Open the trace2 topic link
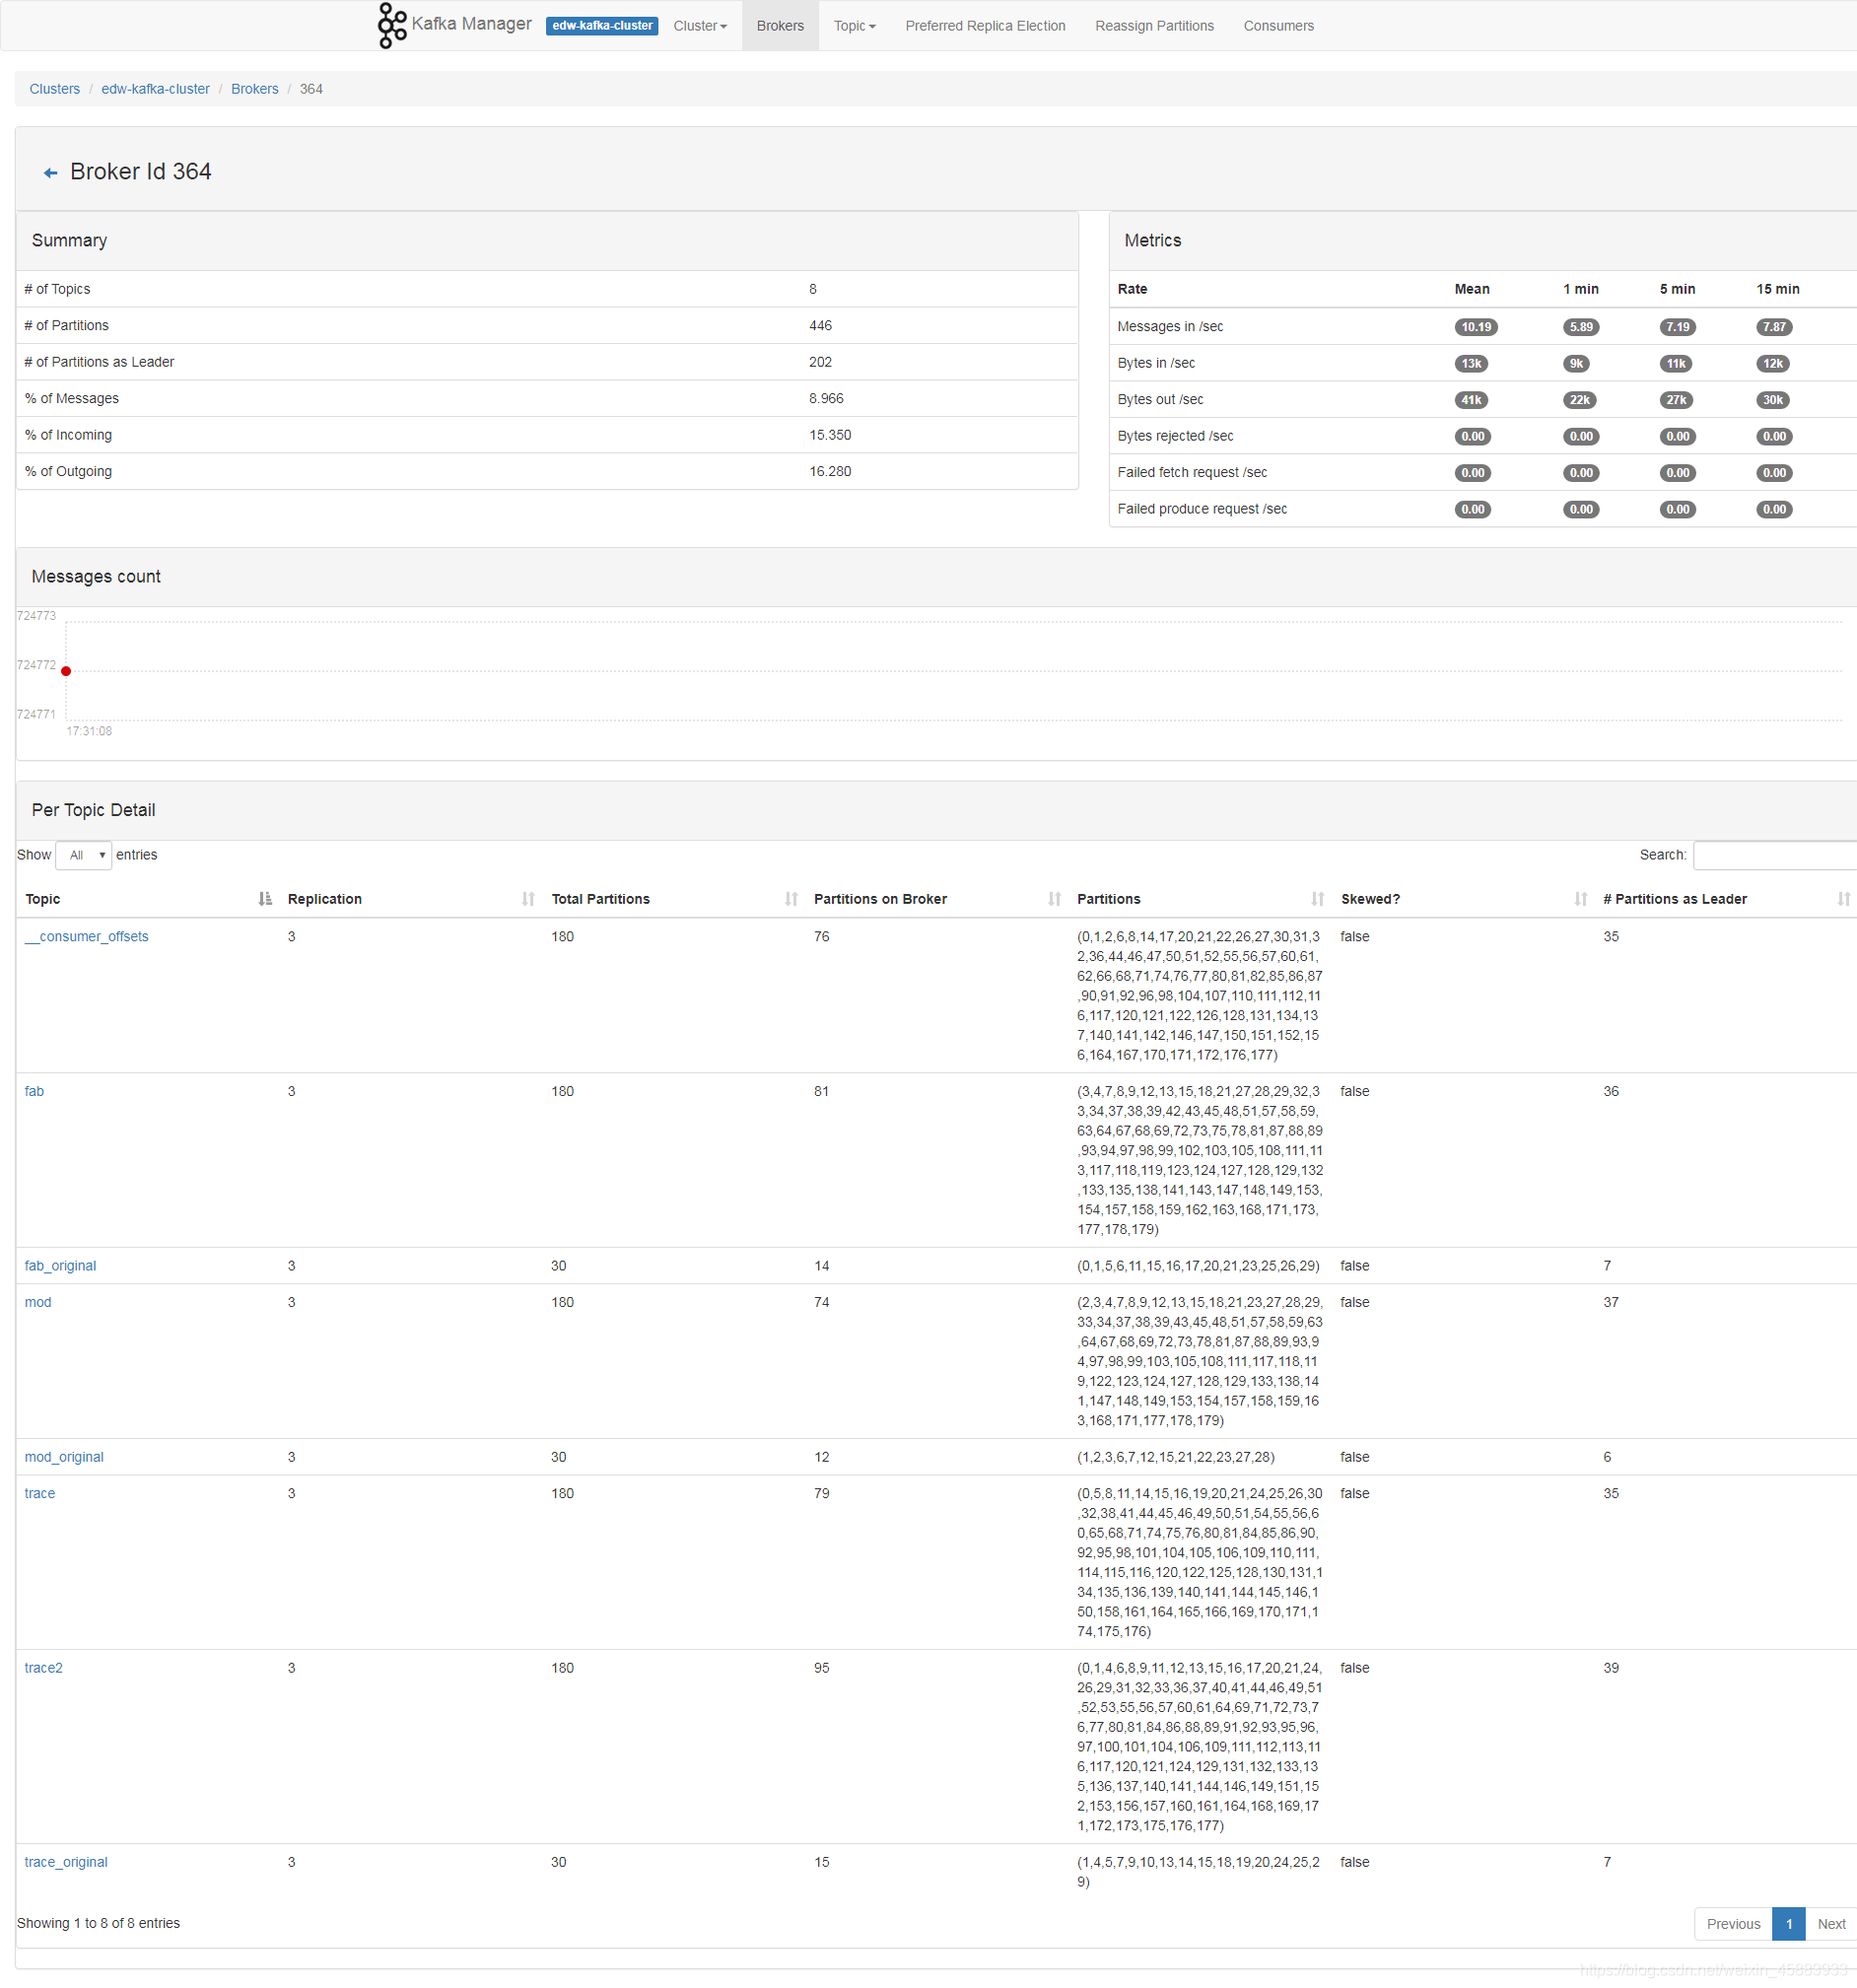This screenshot has height=1988, width=1857. (43, 1669)
